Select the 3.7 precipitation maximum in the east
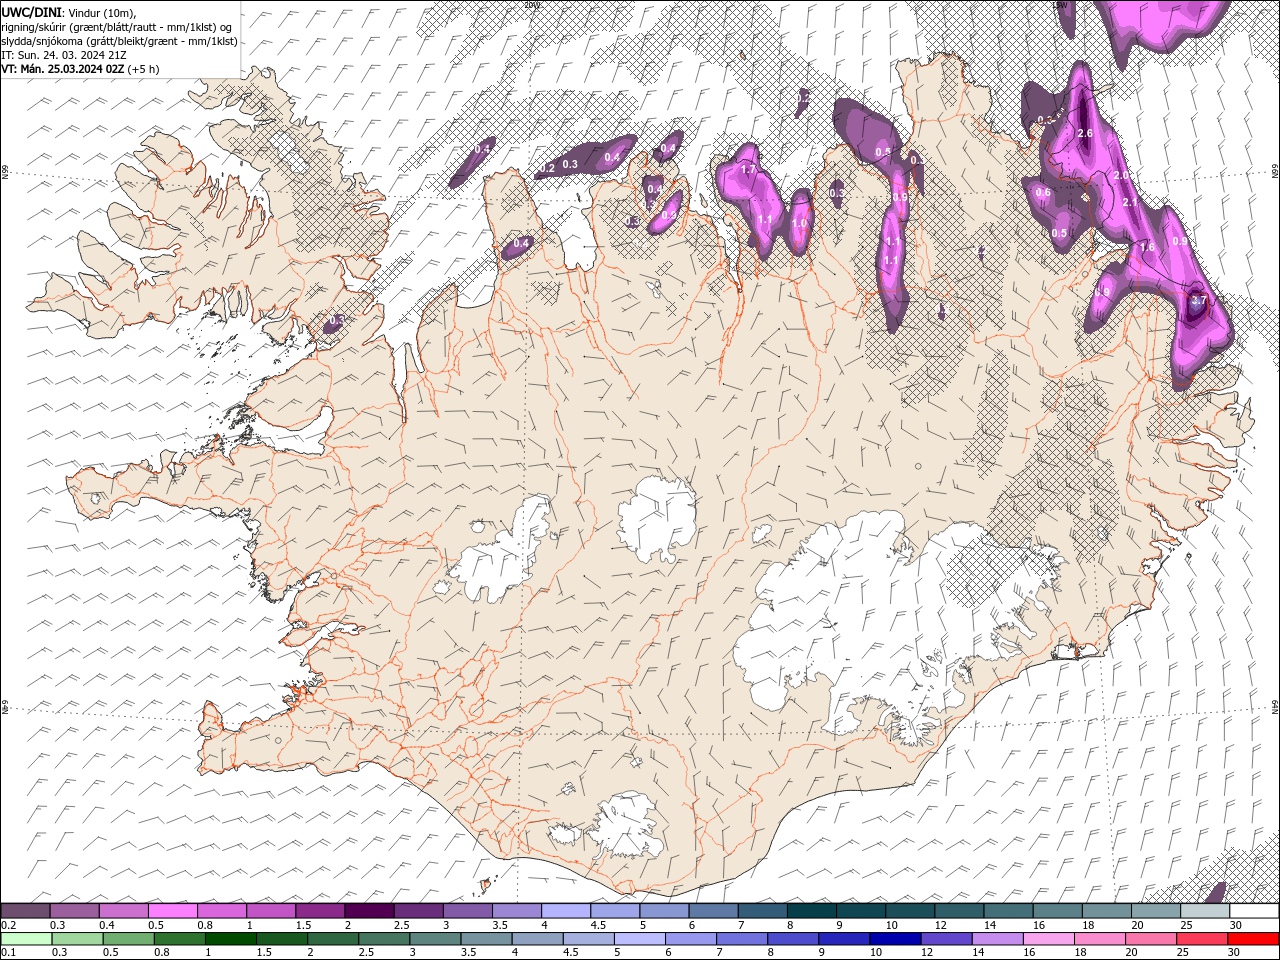Screen dimensions: 1280x960 point(1200,299)
